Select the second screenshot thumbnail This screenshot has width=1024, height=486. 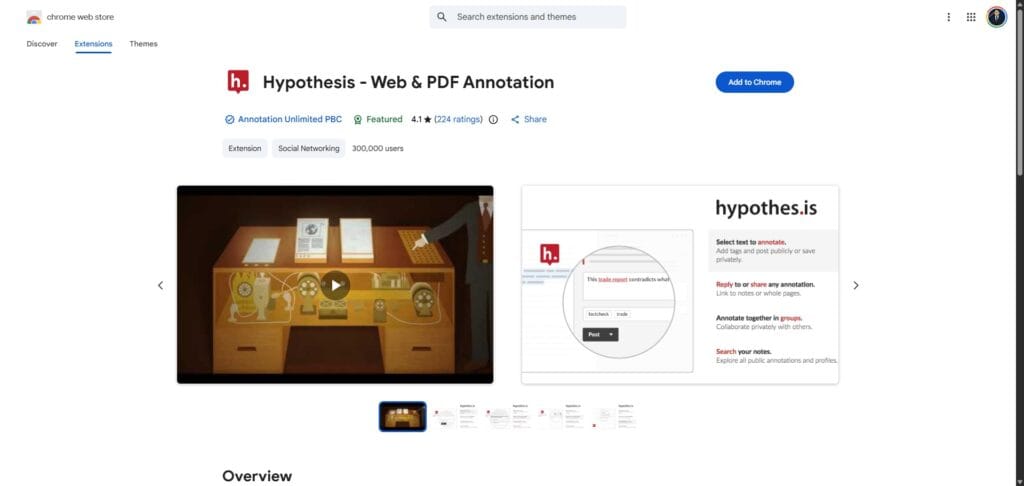456,417
